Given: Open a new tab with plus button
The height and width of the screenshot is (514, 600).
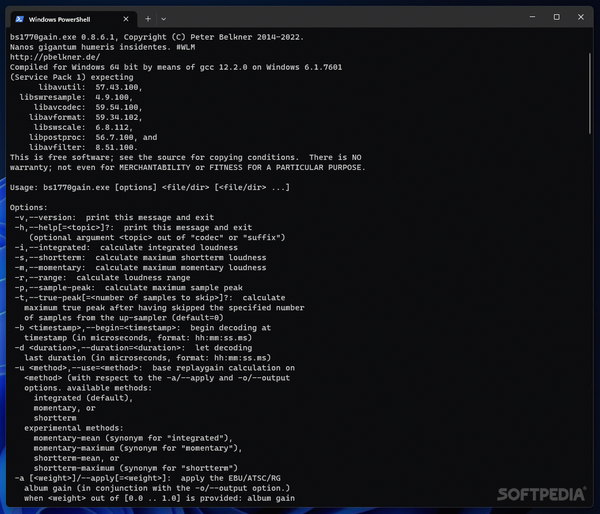Looking at the screenshot, I should [x=148, y=18].
